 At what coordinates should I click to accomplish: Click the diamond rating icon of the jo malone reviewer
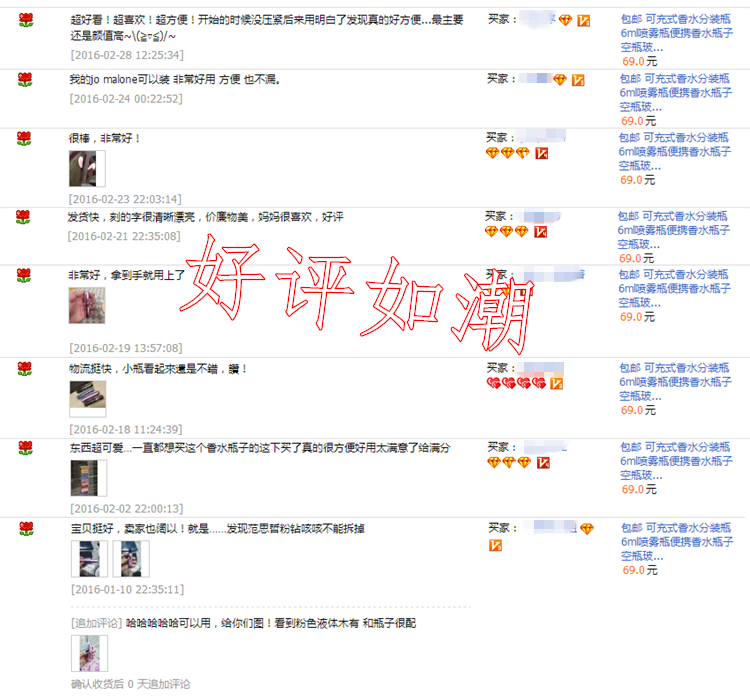tap(560, 79)
